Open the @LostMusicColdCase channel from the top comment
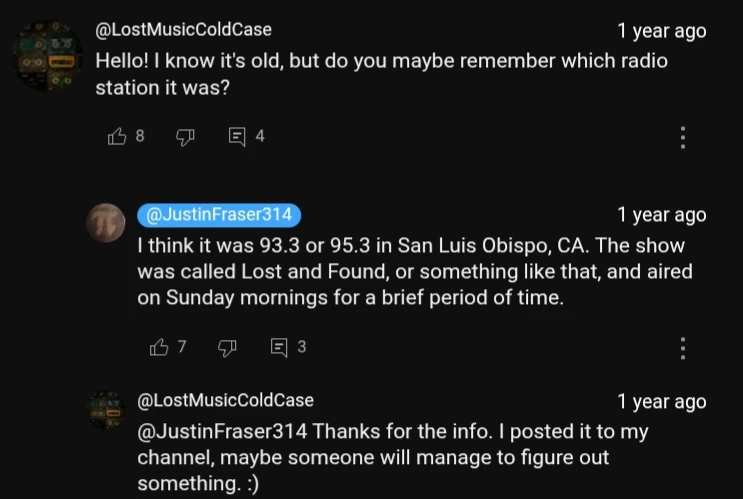Screen dimensions: 743x499 (183, 30)
